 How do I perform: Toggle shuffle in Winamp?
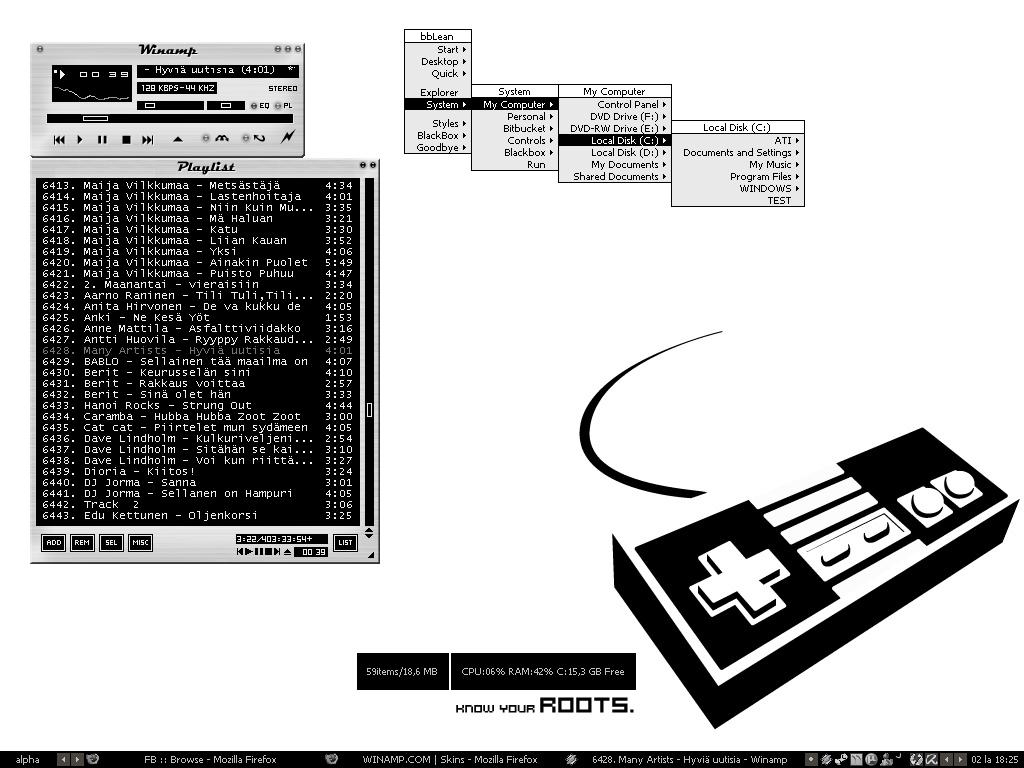216,138
